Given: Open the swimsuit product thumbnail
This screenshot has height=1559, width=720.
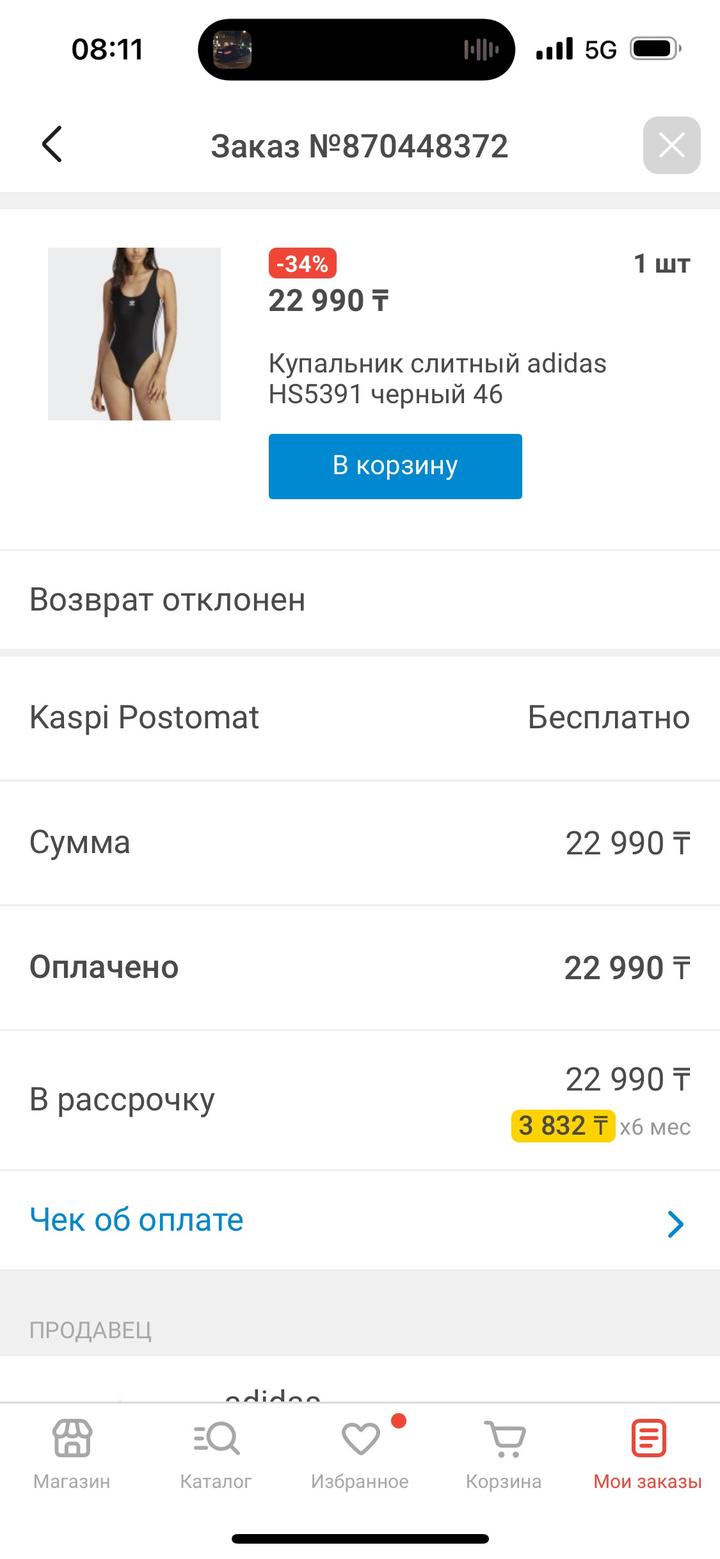Looking at the screenshot, I should 134,334.
